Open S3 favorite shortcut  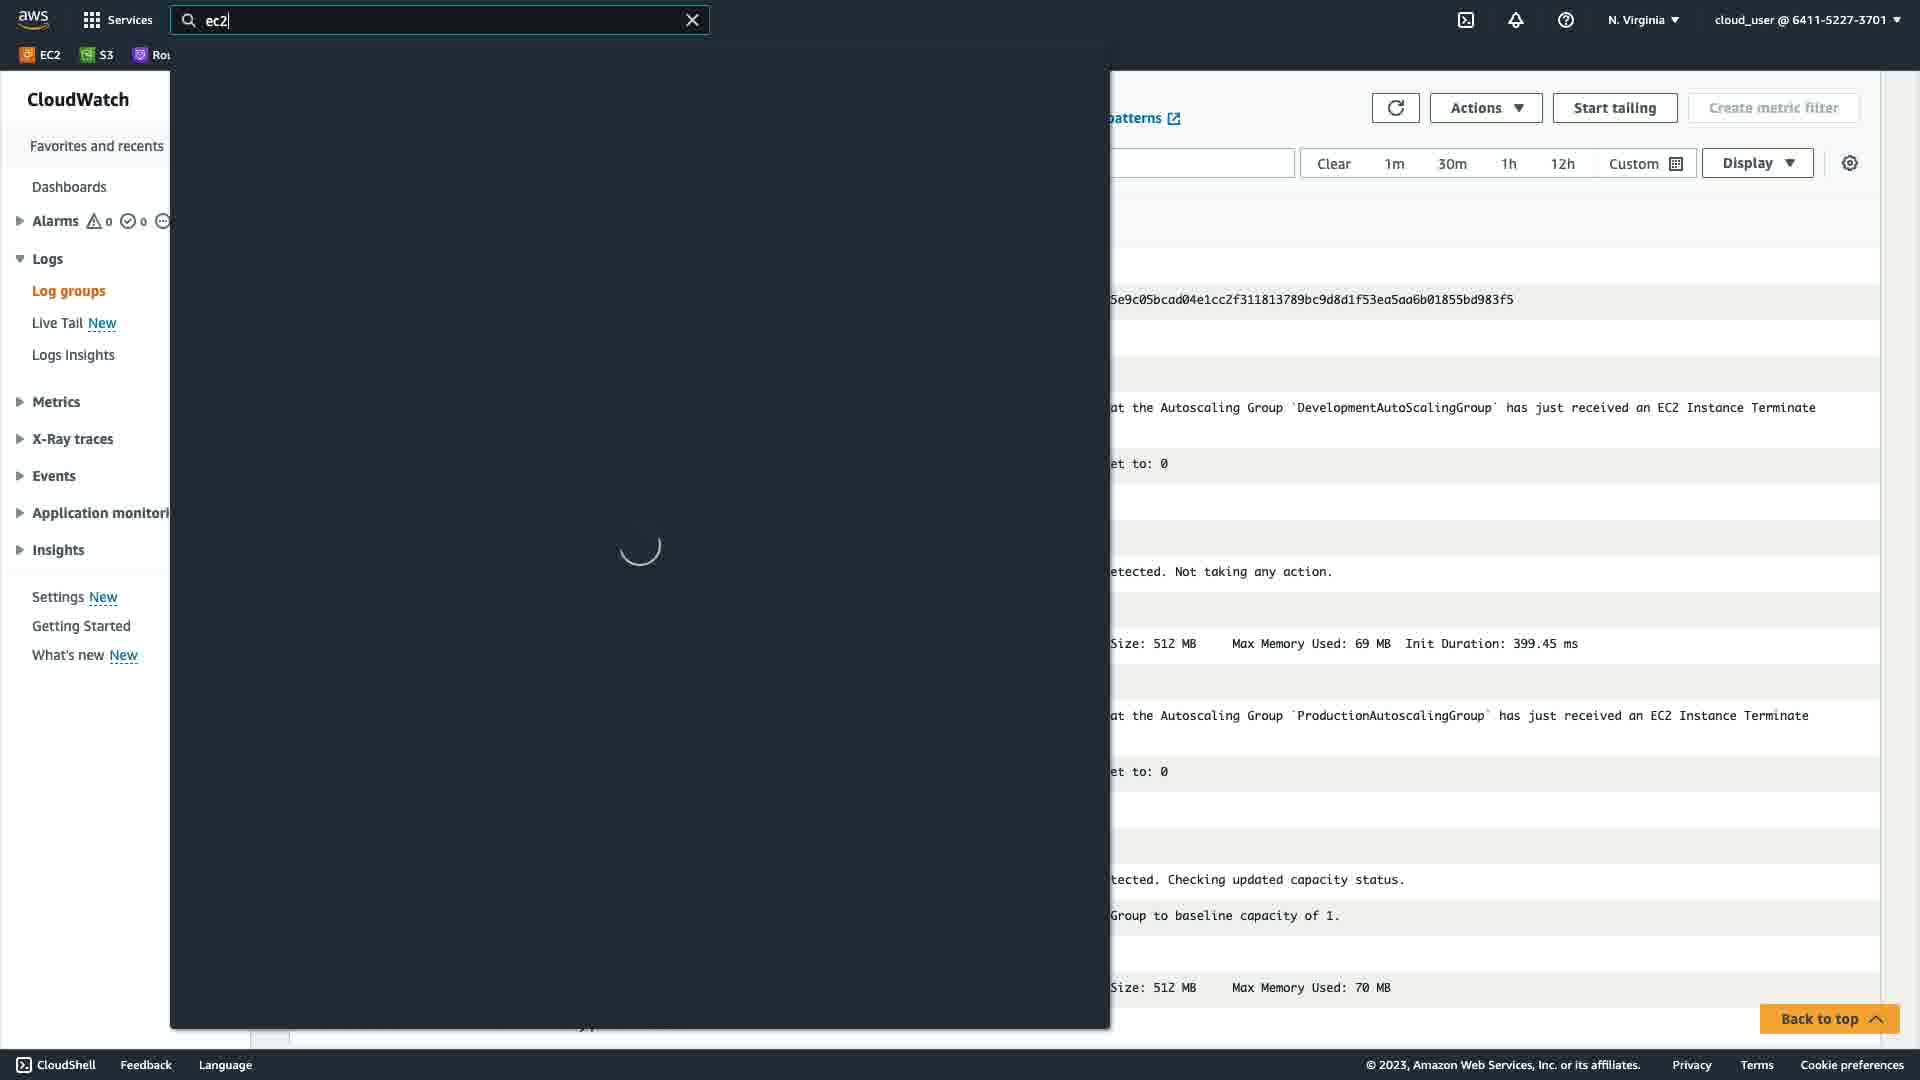(x=97, y=55)
